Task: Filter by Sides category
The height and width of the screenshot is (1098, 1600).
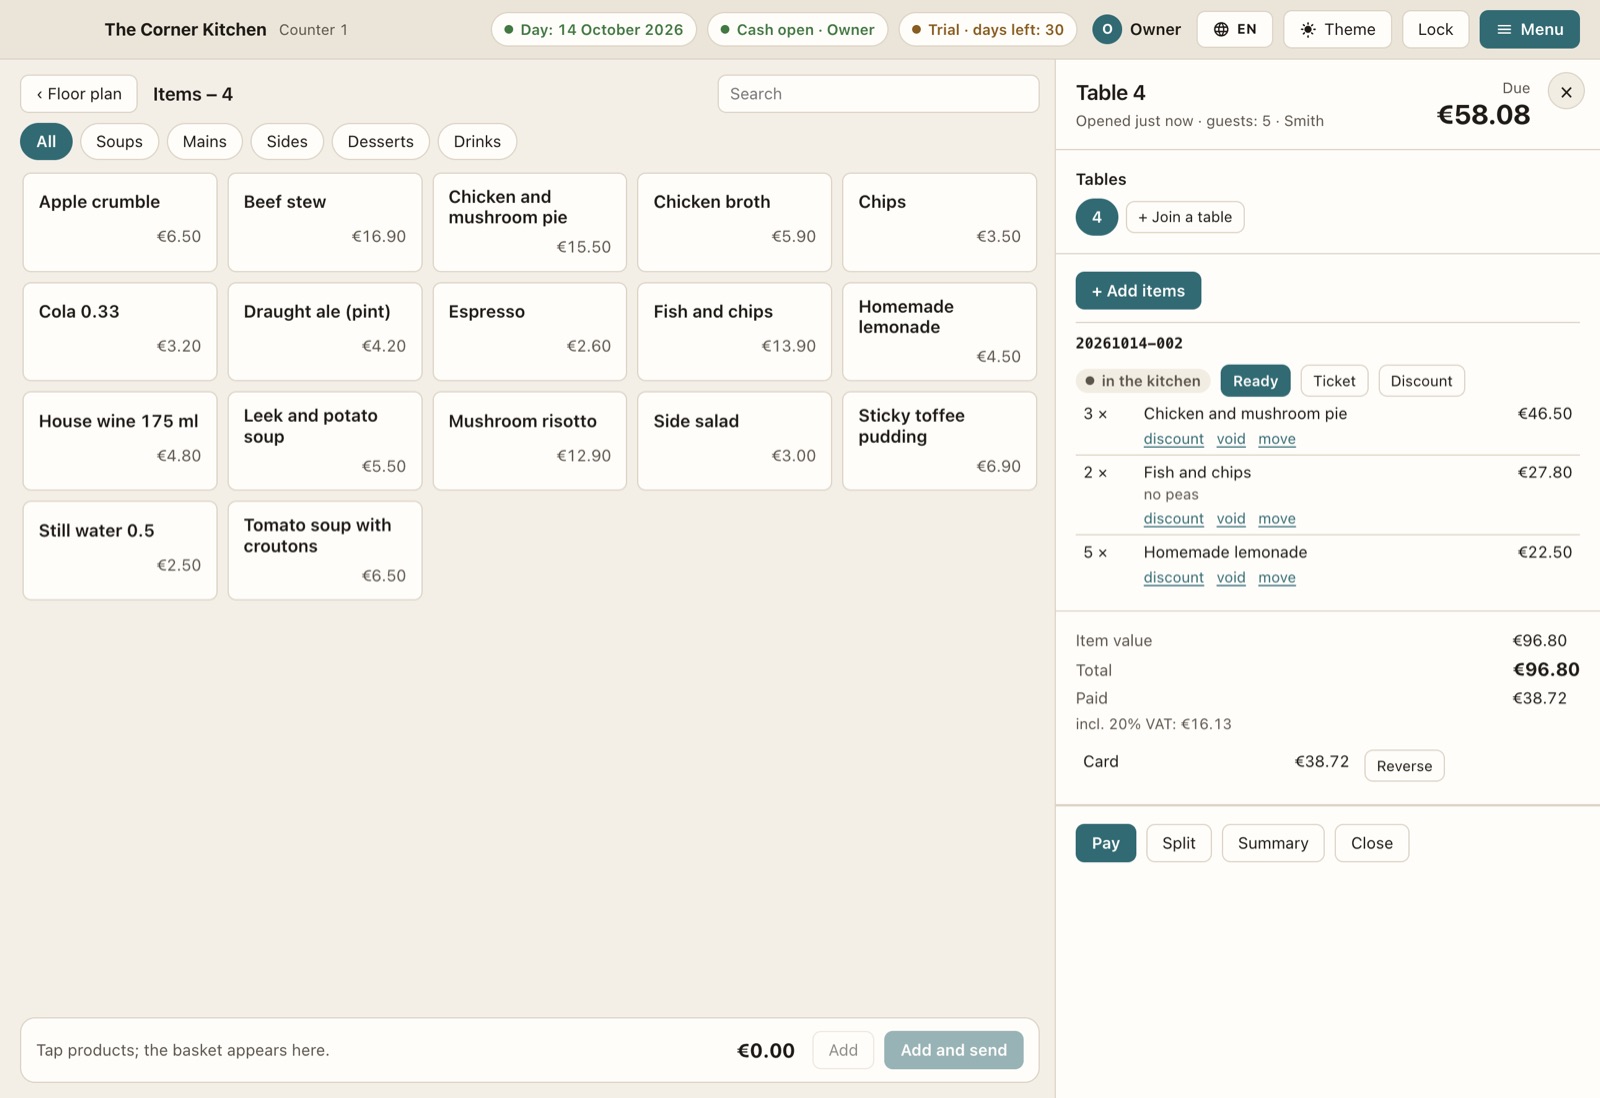Action: (x=287, y=141)
